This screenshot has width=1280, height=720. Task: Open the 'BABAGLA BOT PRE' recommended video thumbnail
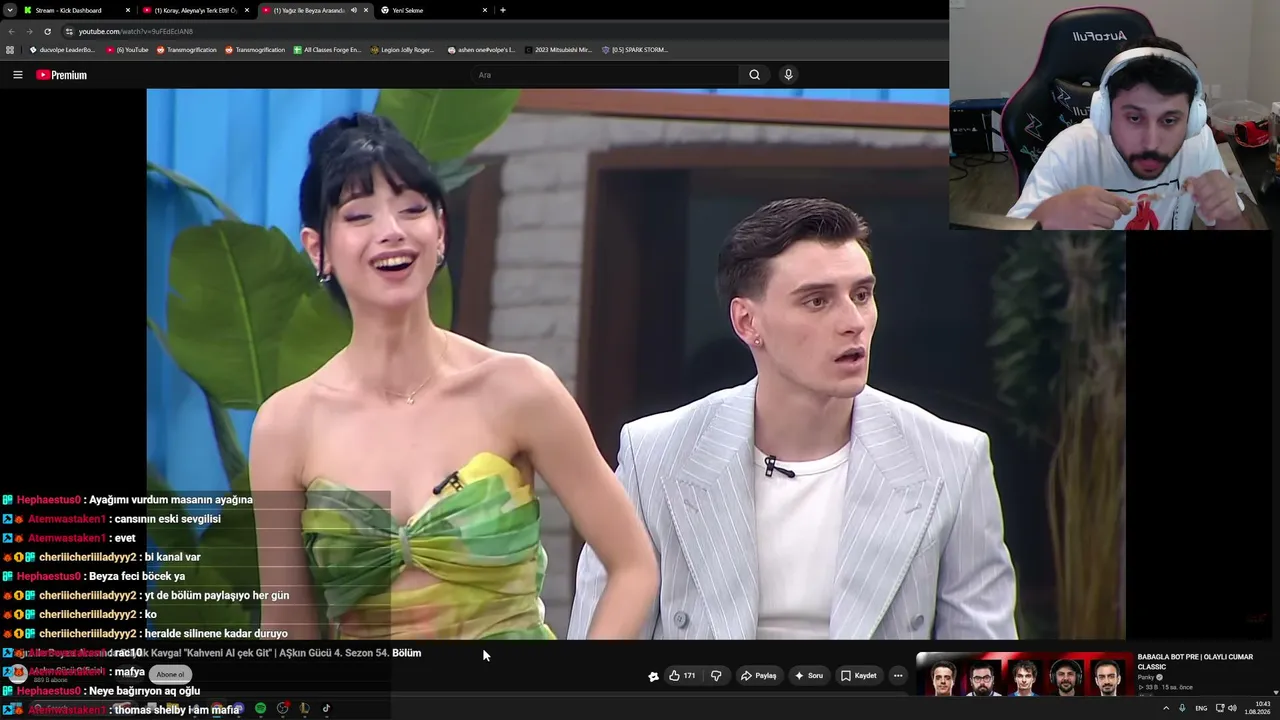point(1023,675)
